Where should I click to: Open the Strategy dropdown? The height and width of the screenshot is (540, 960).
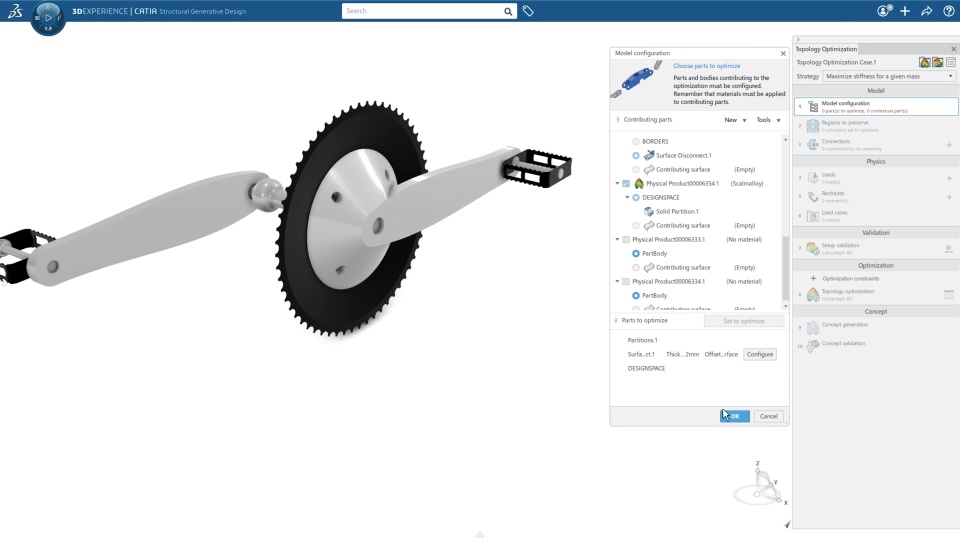click(889, 77)
